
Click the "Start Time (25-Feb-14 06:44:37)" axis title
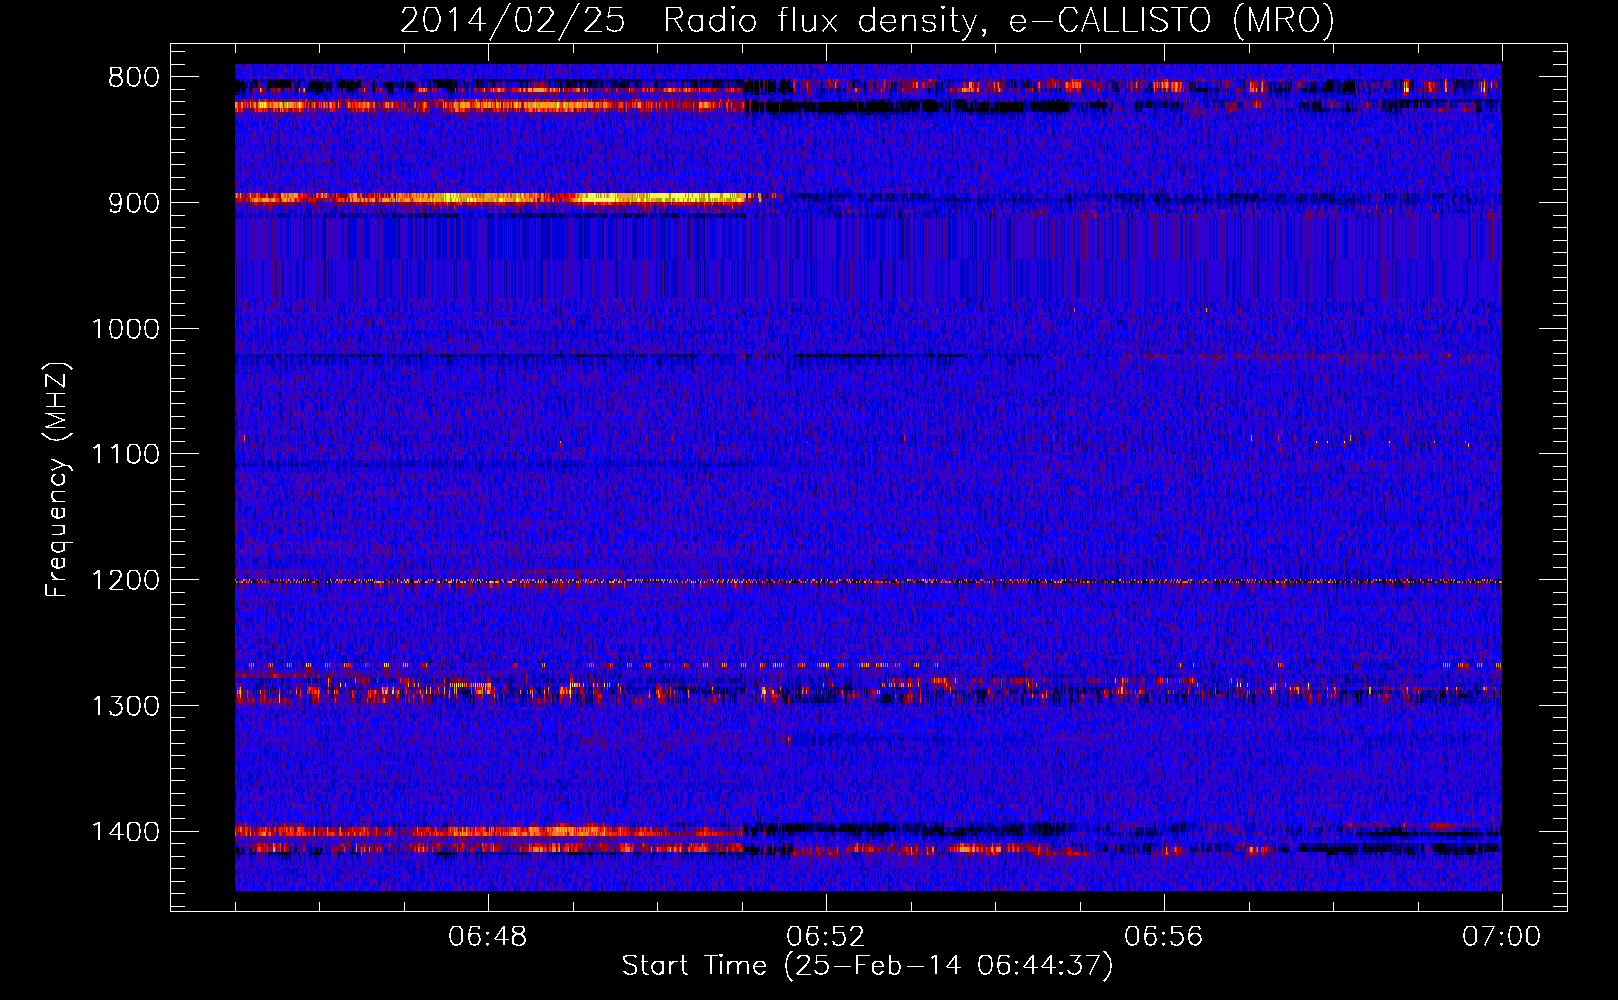click(867, 966)
